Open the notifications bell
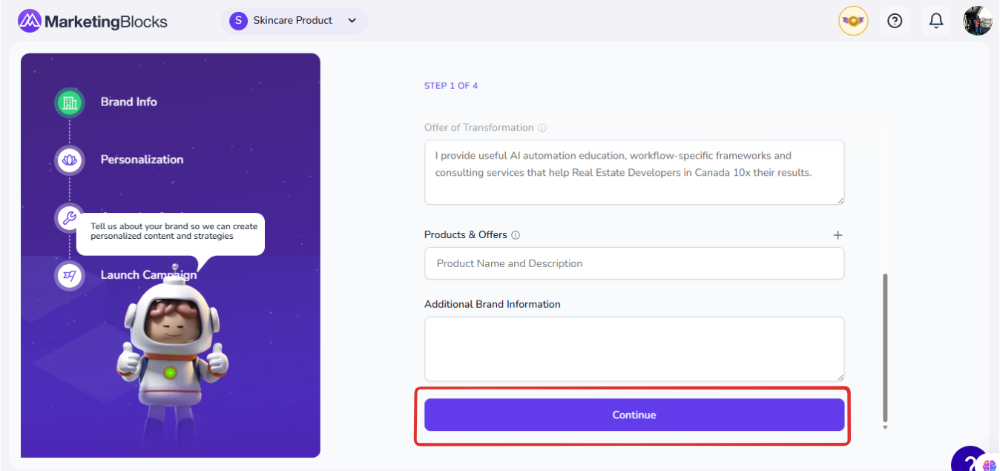Viewport: 1000px width, 471px height. 936,21
